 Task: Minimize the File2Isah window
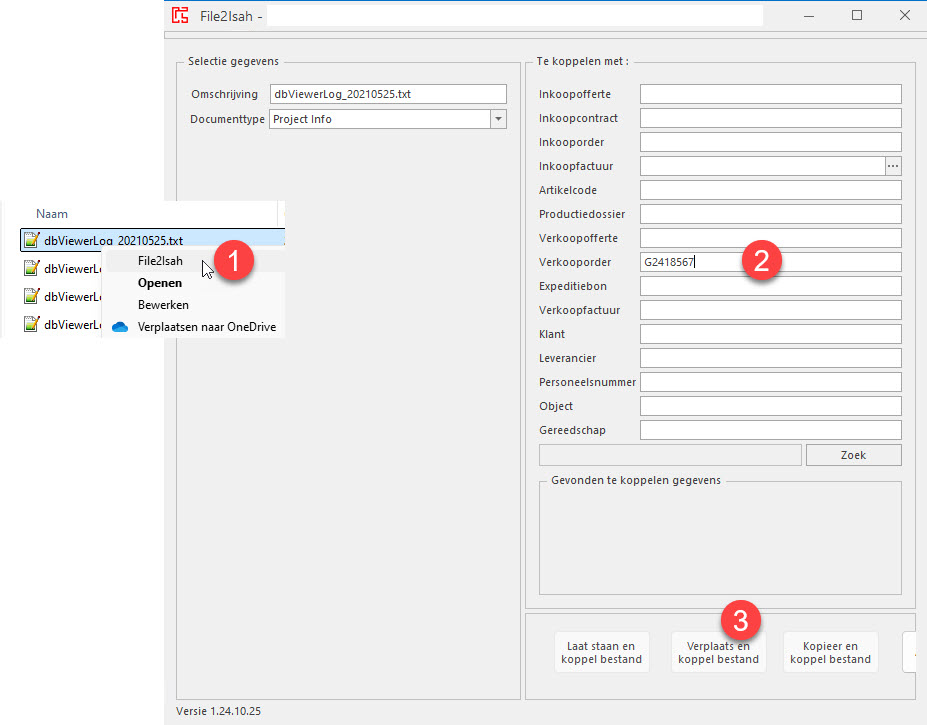[x=809, y=16]
